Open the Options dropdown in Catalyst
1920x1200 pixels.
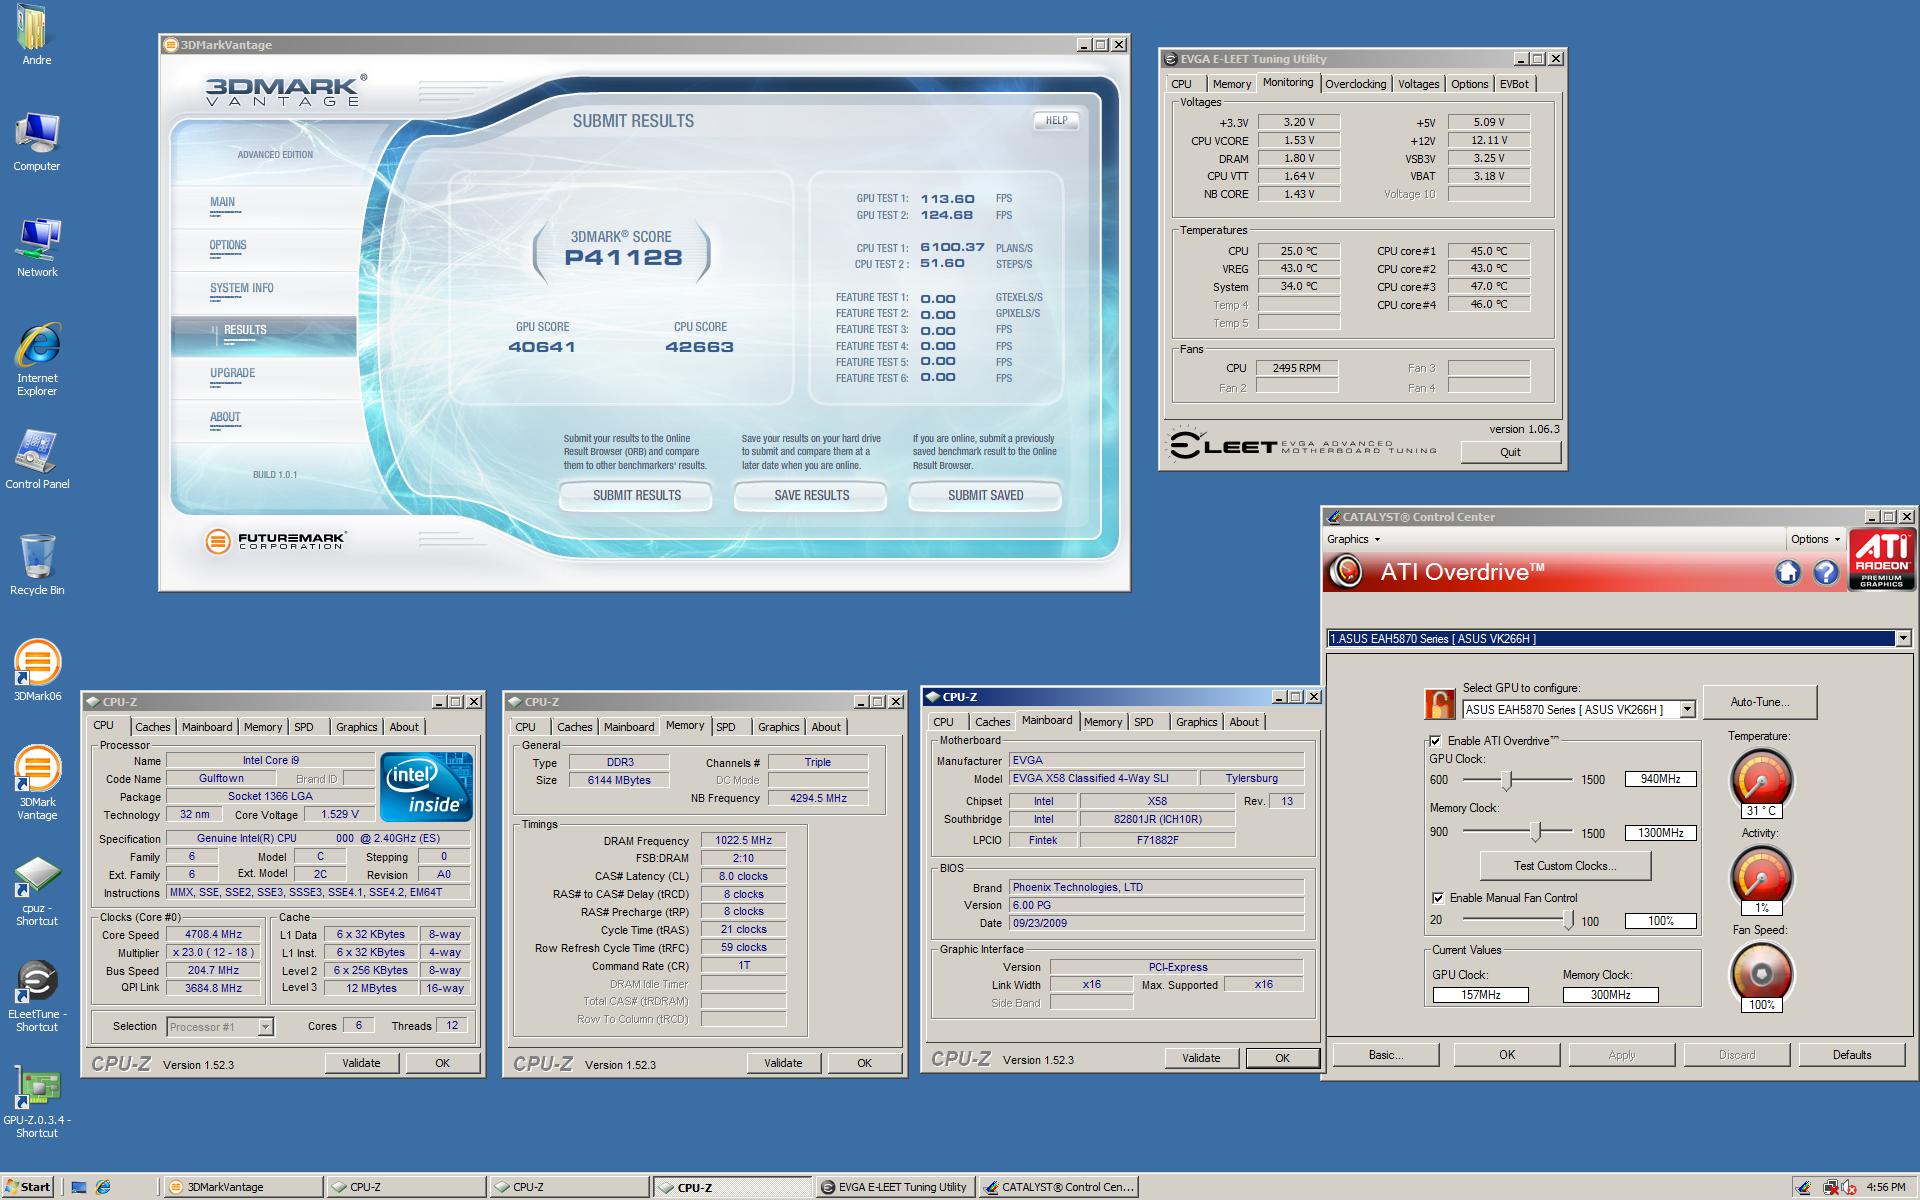pyautogui.click(x=1815, y=539)
